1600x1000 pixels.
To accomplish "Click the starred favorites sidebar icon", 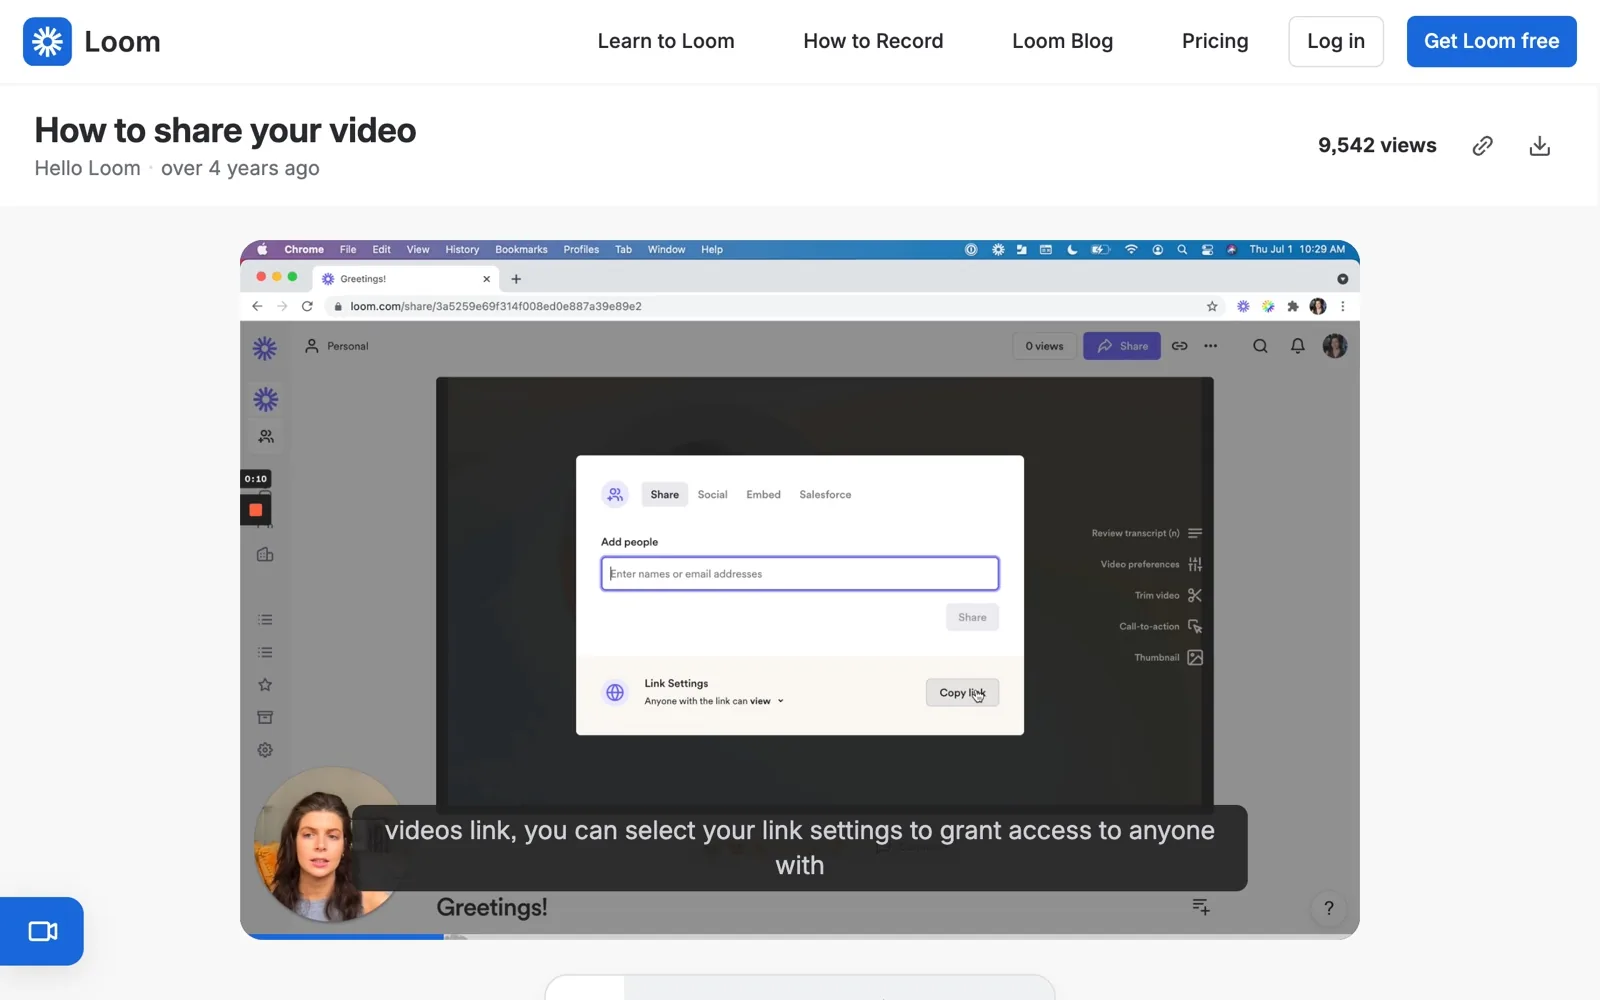I will coord(265,685).
